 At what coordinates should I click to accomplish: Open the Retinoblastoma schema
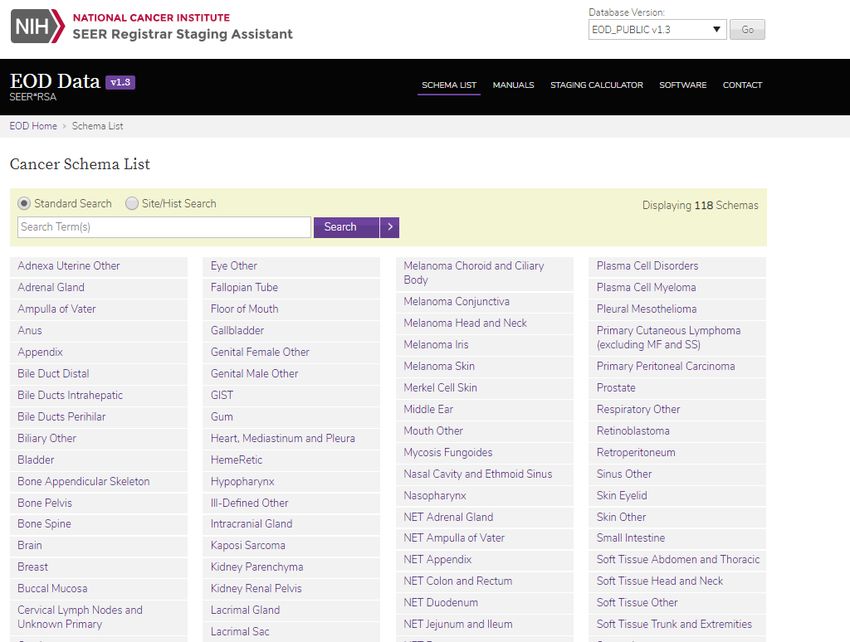click(x=633, y=431)
